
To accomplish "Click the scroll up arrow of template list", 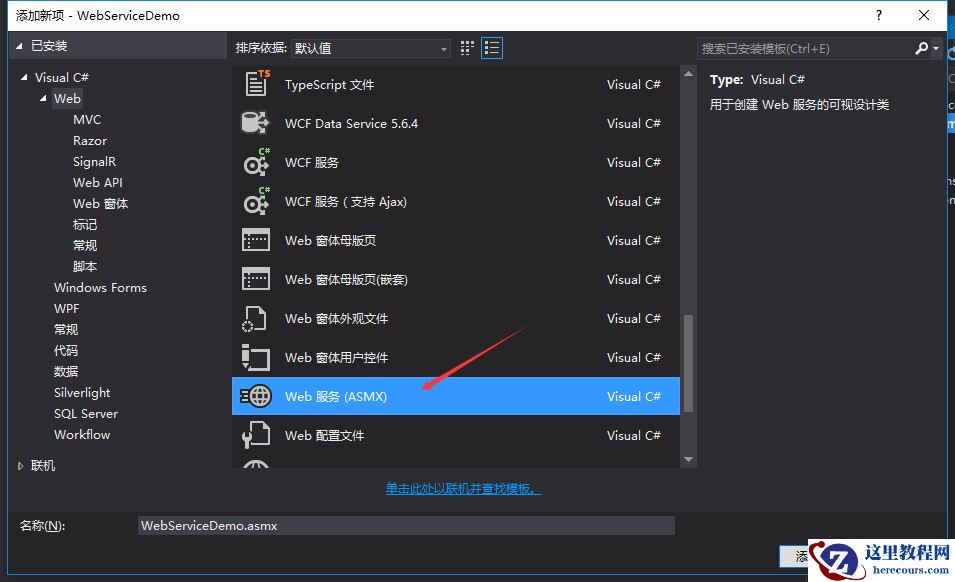I will 688,74.
